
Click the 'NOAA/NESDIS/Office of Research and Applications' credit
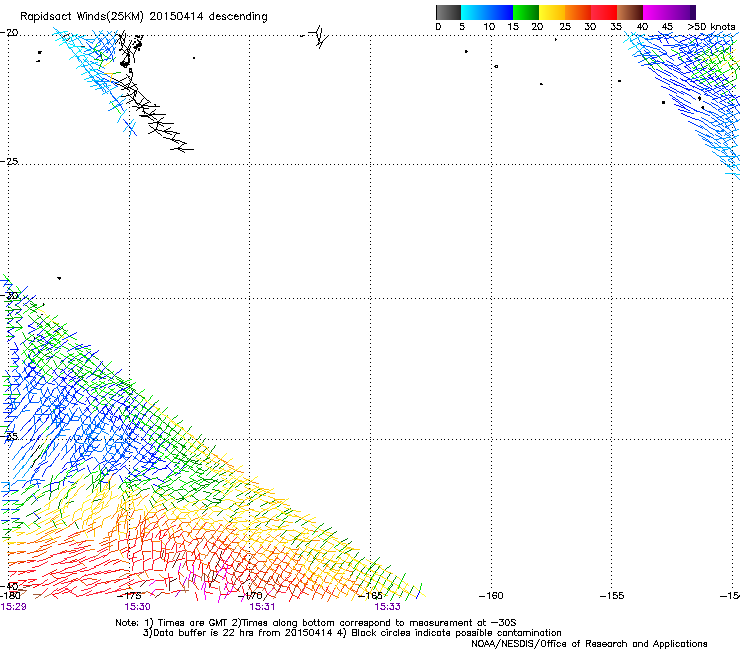tap(589, 644)
